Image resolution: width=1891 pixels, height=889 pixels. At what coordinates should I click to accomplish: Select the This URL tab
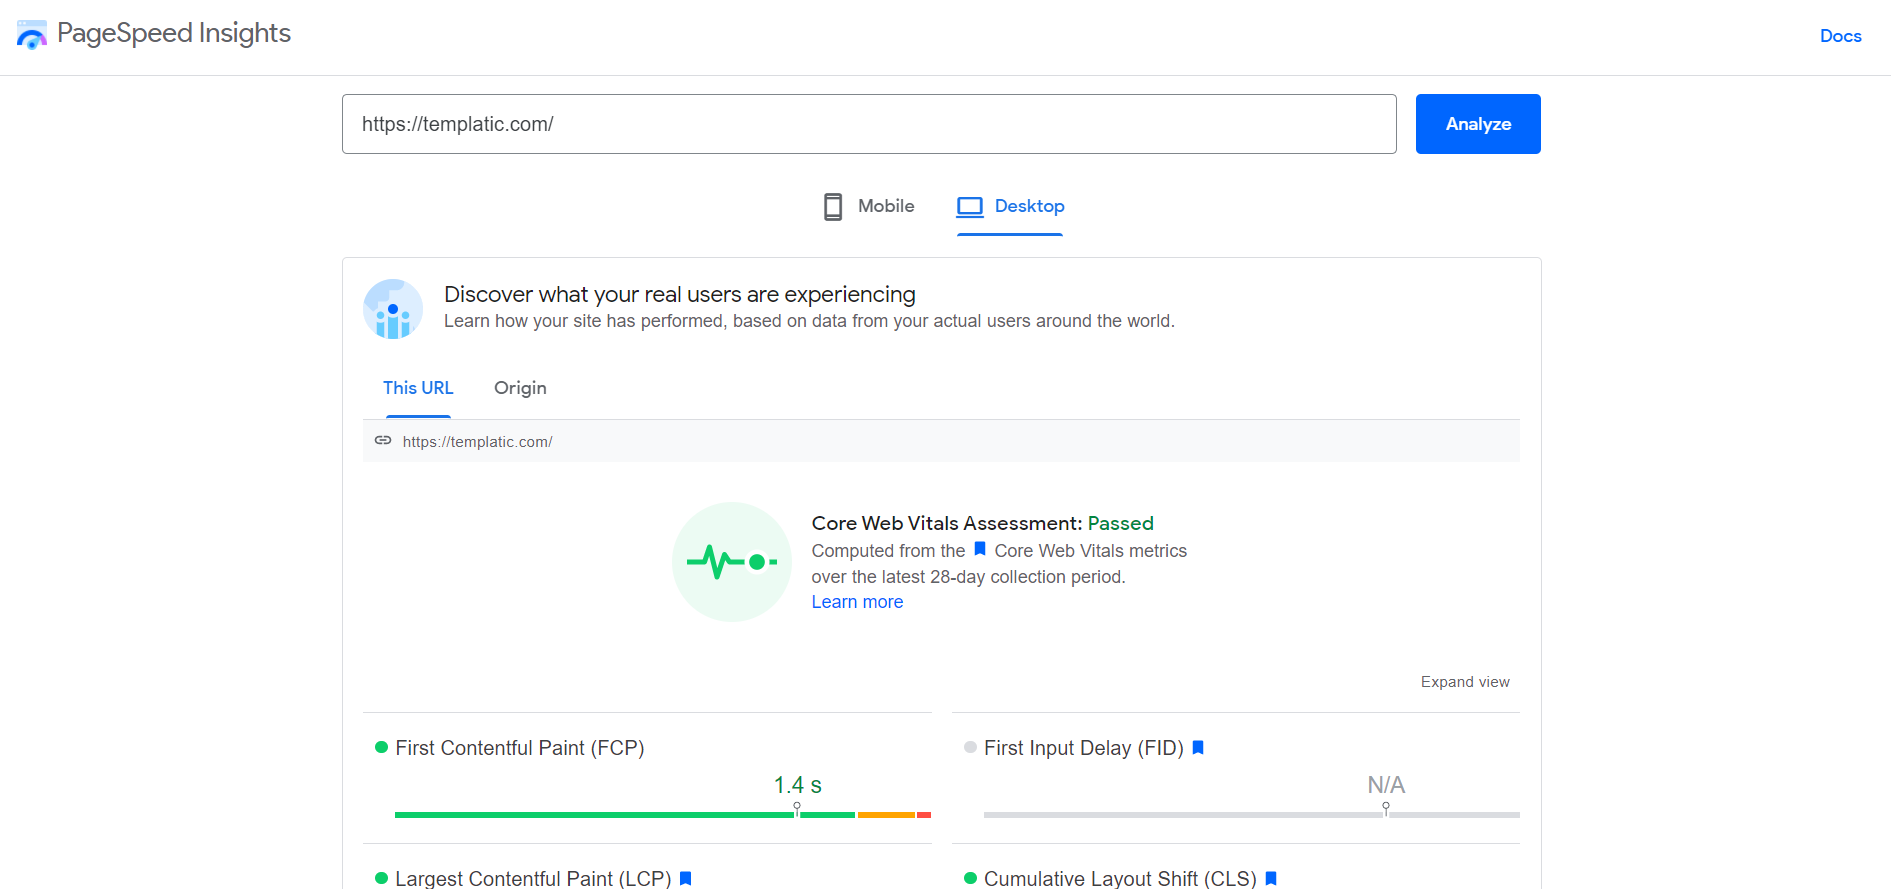pyautogui.click(x=418, y=388)
